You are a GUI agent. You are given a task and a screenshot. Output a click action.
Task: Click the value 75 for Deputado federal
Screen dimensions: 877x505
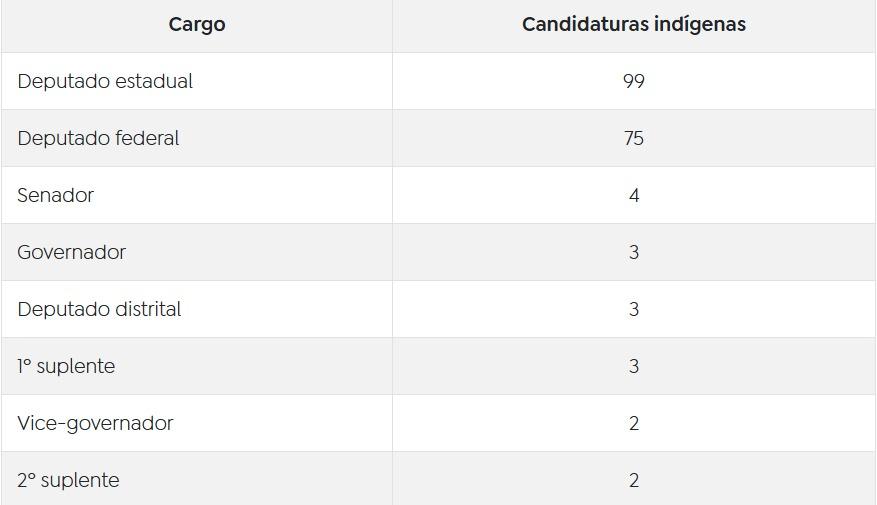coord(634,138)
